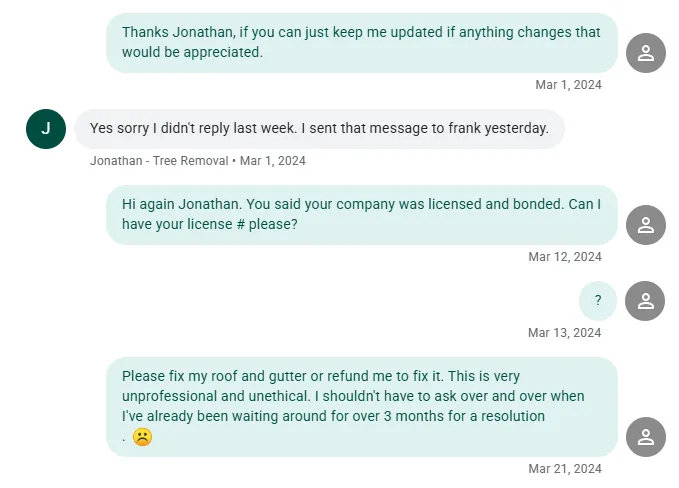Viewport: 679px width, 488px height.
Task: Click the 'Mar 12, 2024' timestamp
Action: pos(565,257)
